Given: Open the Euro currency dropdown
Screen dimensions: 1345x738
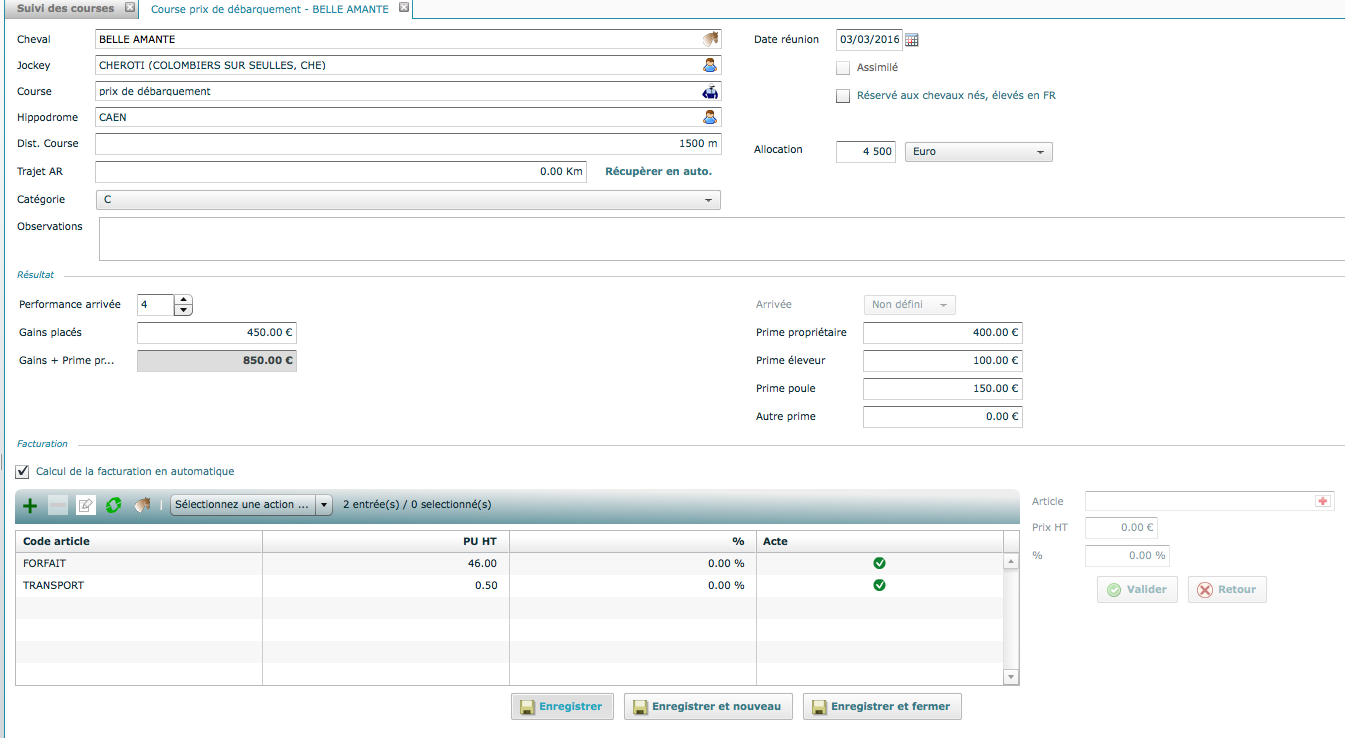Looking at the screenshot, I should (978, 152).
